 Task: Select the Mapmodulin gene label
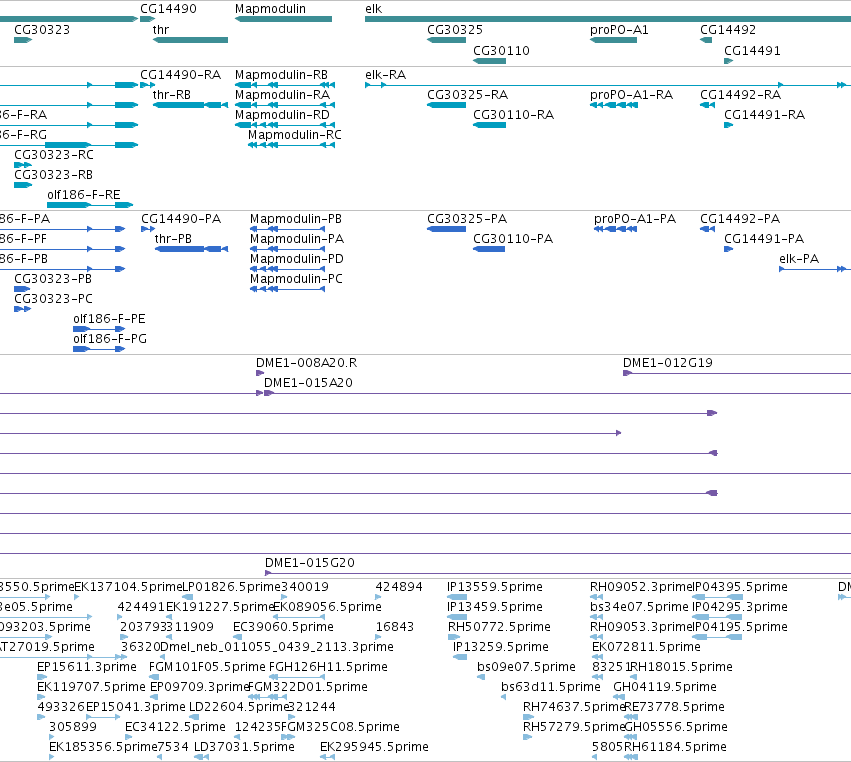(x=270, y=9)
